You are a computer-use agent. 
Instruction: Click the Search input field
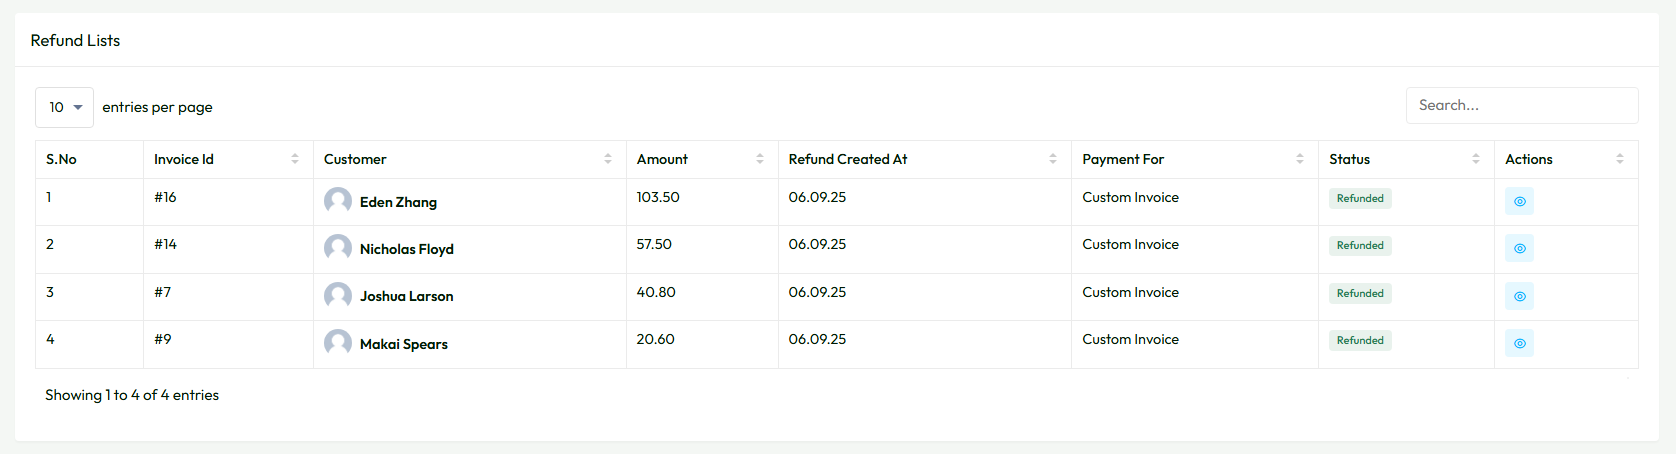1522,105
